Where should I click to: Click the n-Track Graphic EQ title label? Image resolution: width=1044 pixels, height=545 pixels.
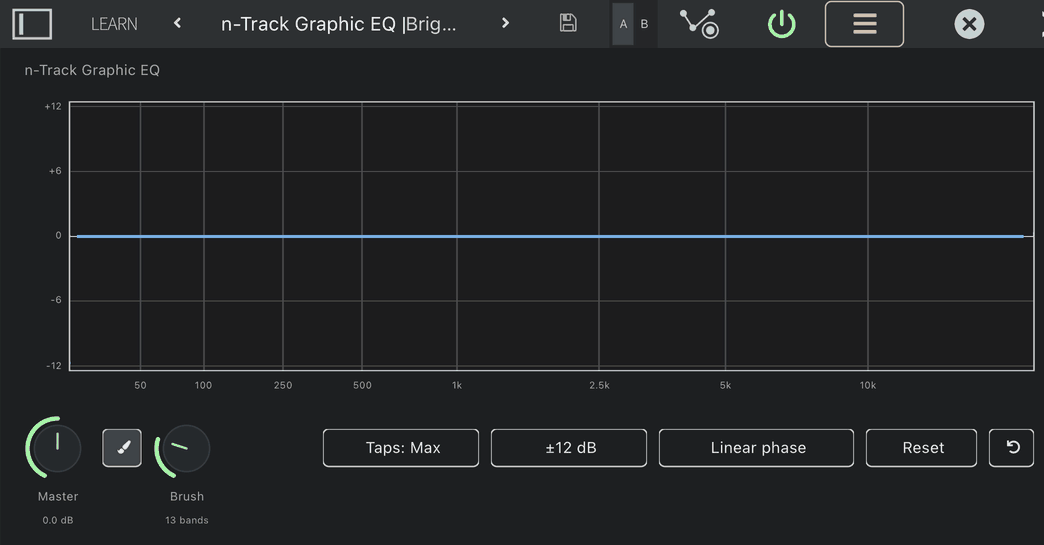point(92,70)
